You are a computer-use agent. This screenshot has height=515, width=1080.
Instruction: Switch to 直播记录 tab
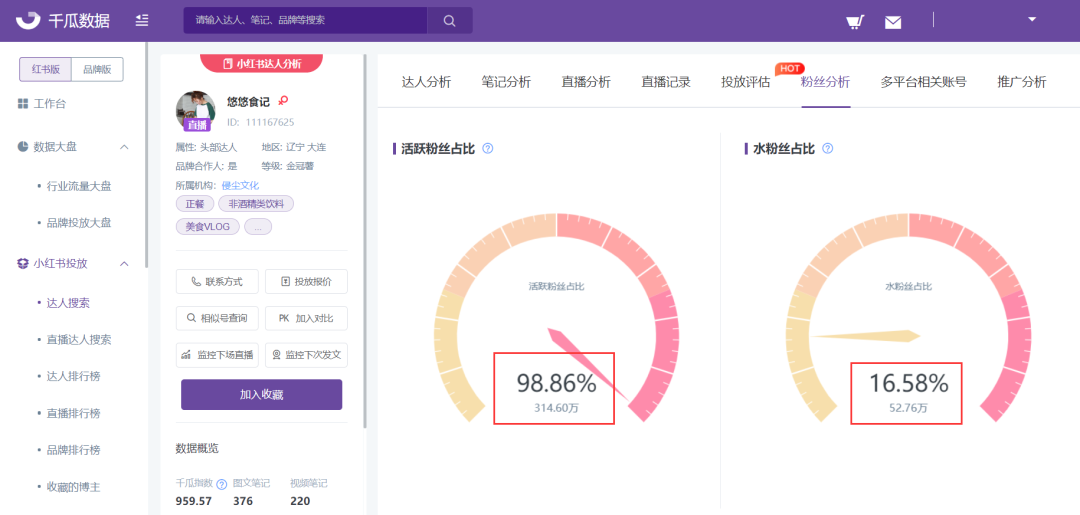666,83
